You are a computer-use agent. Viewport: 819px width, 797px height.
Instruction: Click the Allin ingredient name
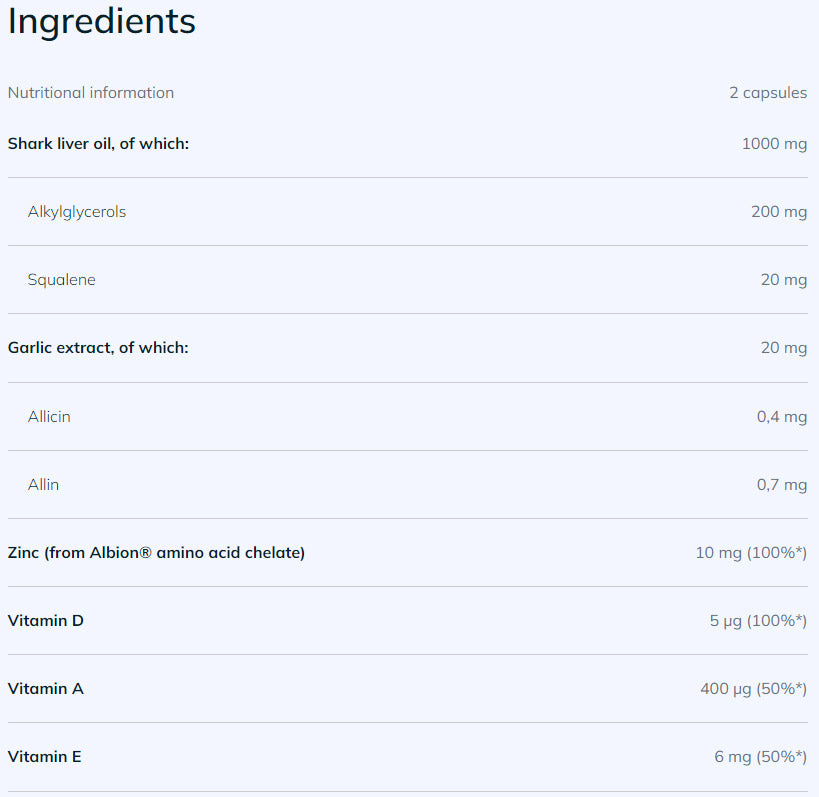click(43, 484)
